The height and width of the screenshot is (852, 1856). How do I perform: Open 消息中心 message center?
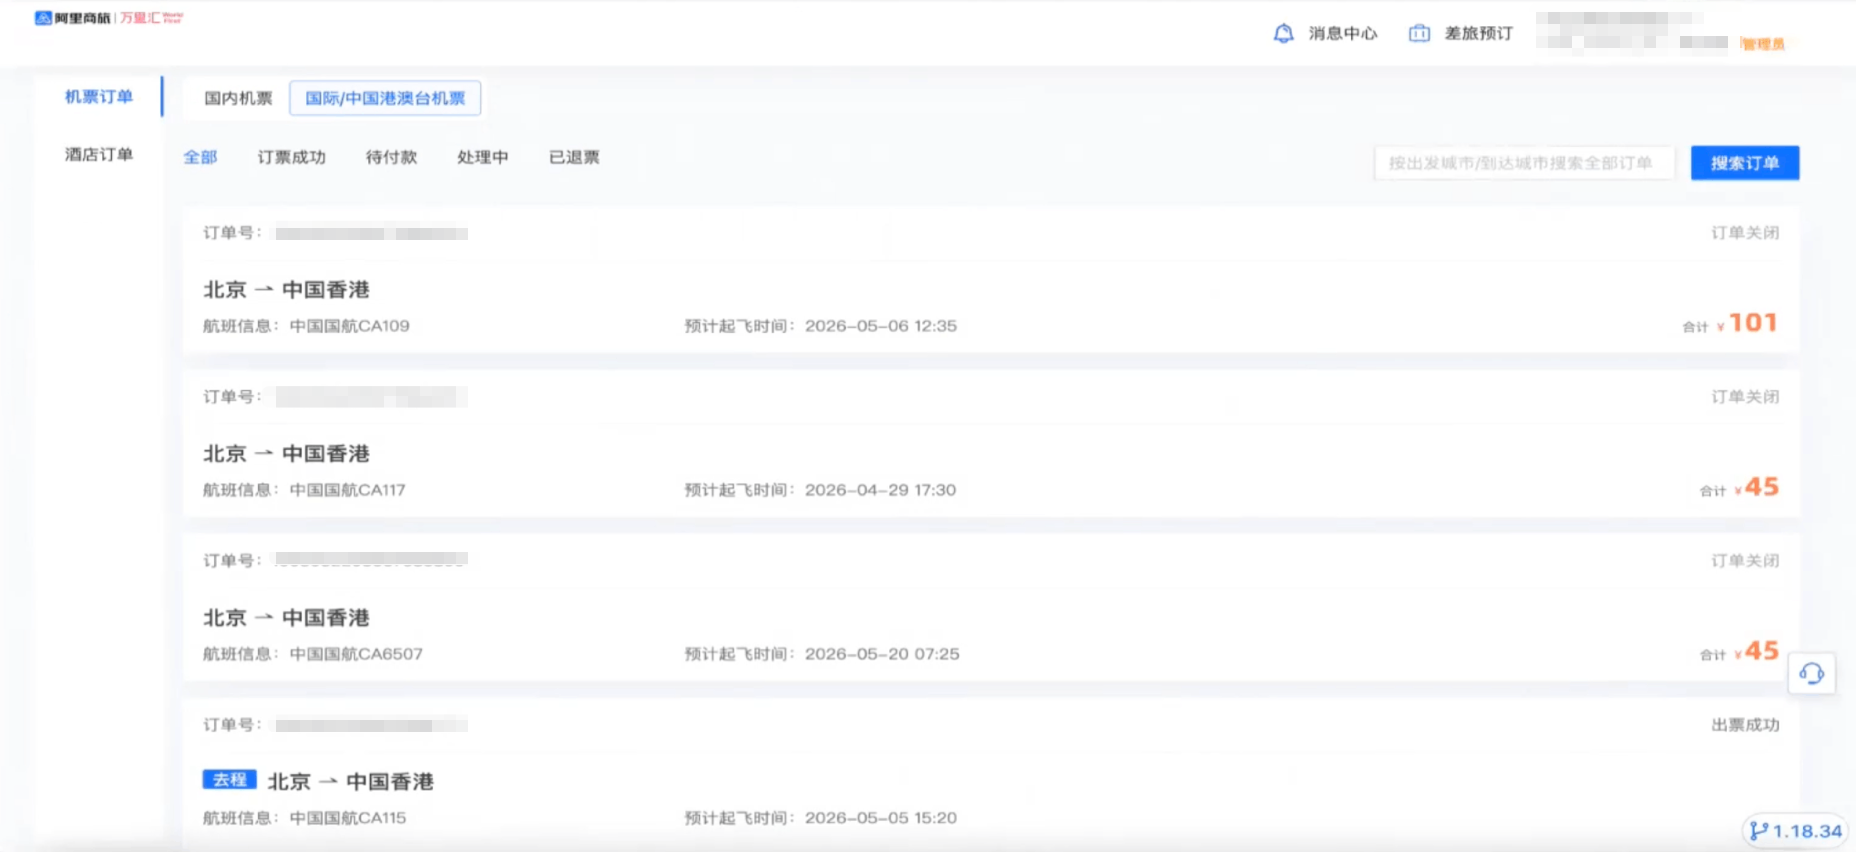point(1342,34)
